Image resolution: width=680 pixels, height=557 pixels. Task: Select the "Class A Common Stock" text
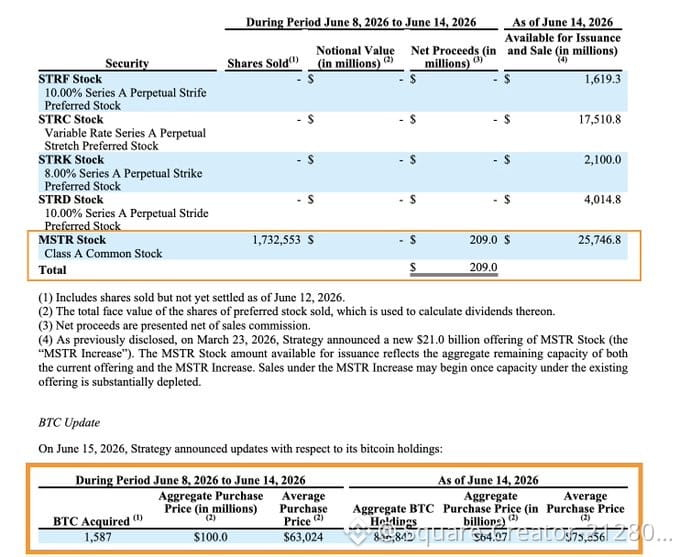point(103,254)
